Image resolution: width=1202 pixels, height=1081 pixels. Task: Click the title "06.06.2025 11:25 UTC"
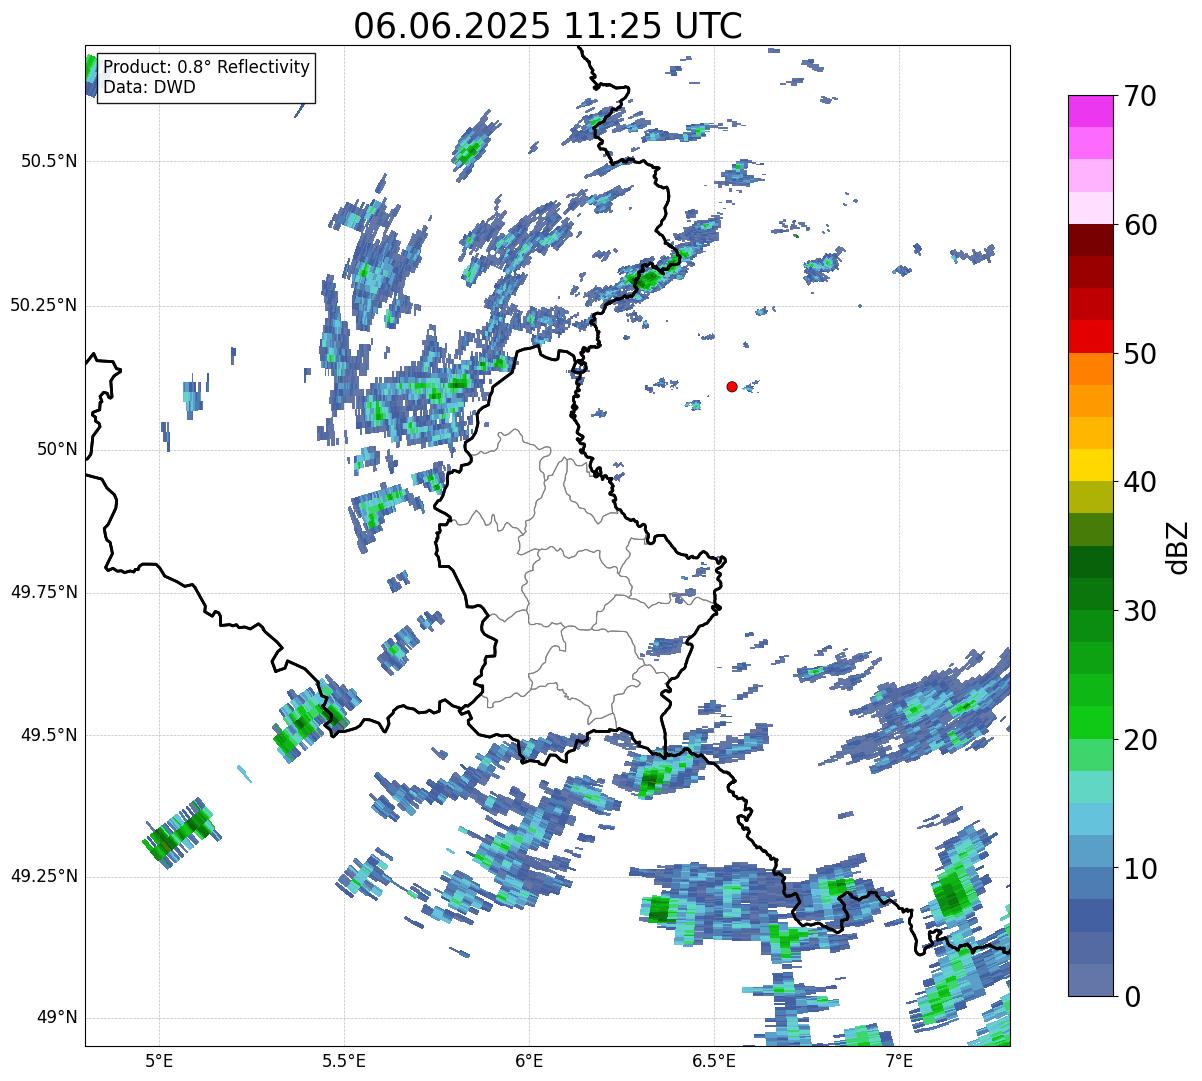[x=547, y=26]
